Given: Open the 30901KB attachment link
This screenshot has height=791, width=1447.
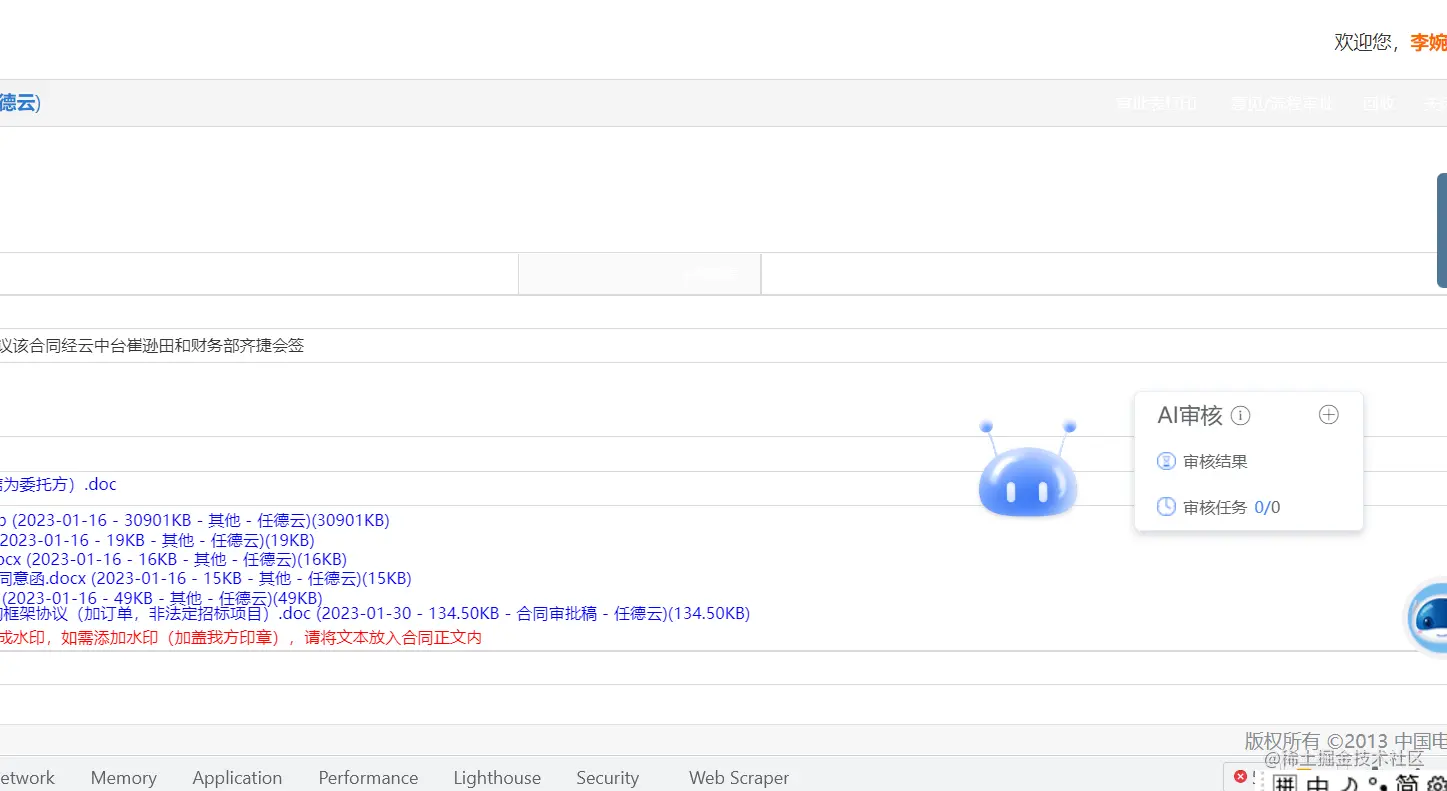Looking at the screenshot, I should 195,520.
